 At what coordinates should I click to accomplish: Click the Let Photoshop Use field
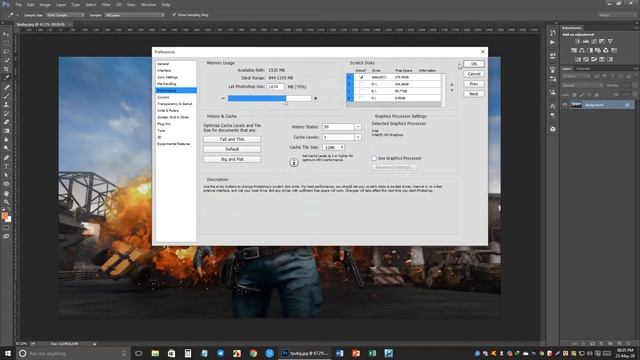[x=276, y=87]
